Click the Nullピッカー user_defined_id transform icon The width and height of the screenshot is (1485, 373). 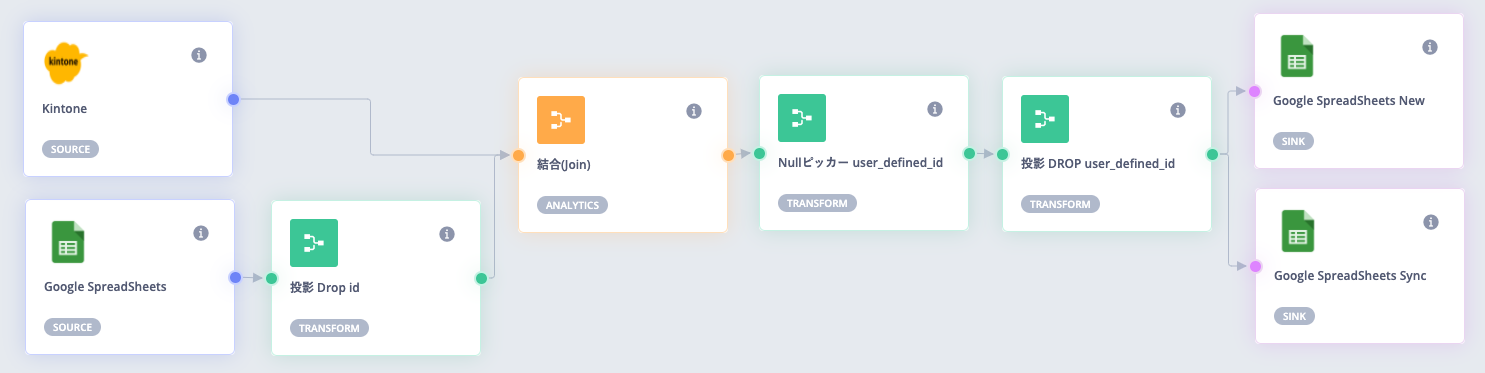(x=802, y=119)
